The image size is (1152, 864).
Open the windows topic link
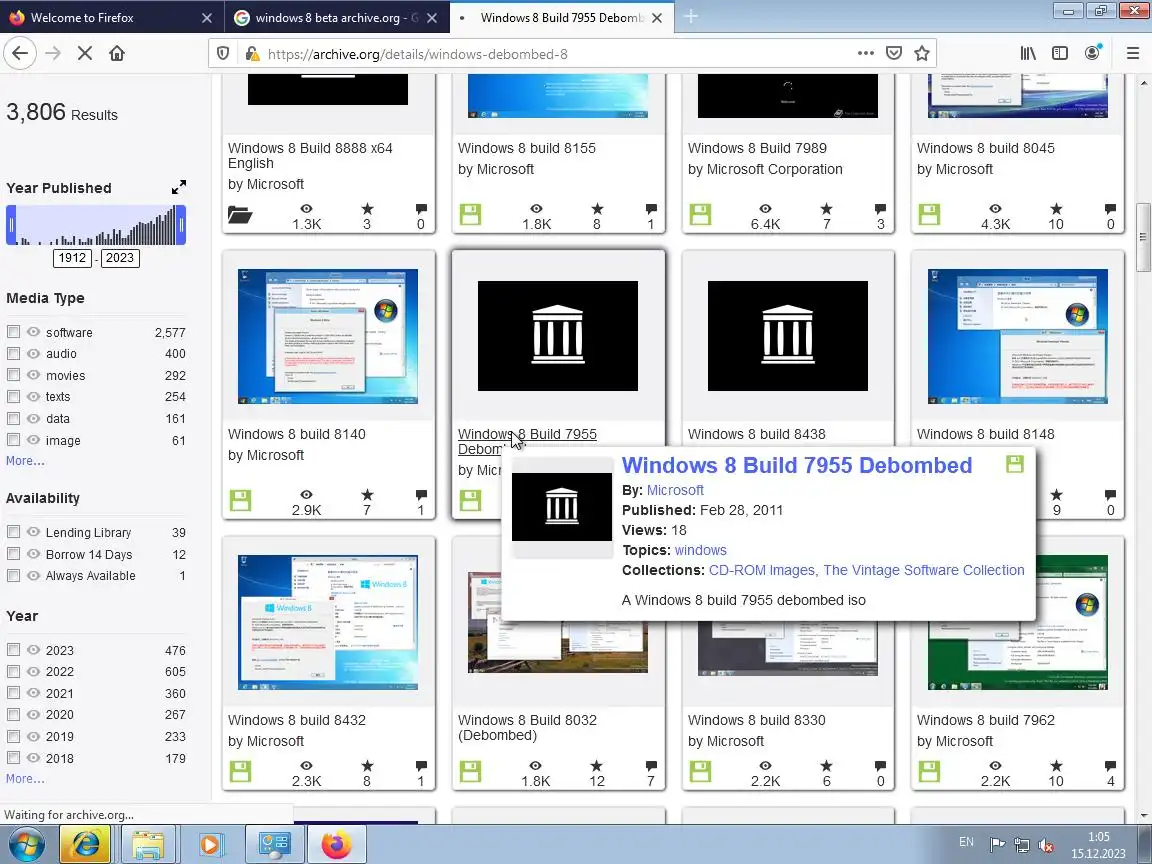700,550
